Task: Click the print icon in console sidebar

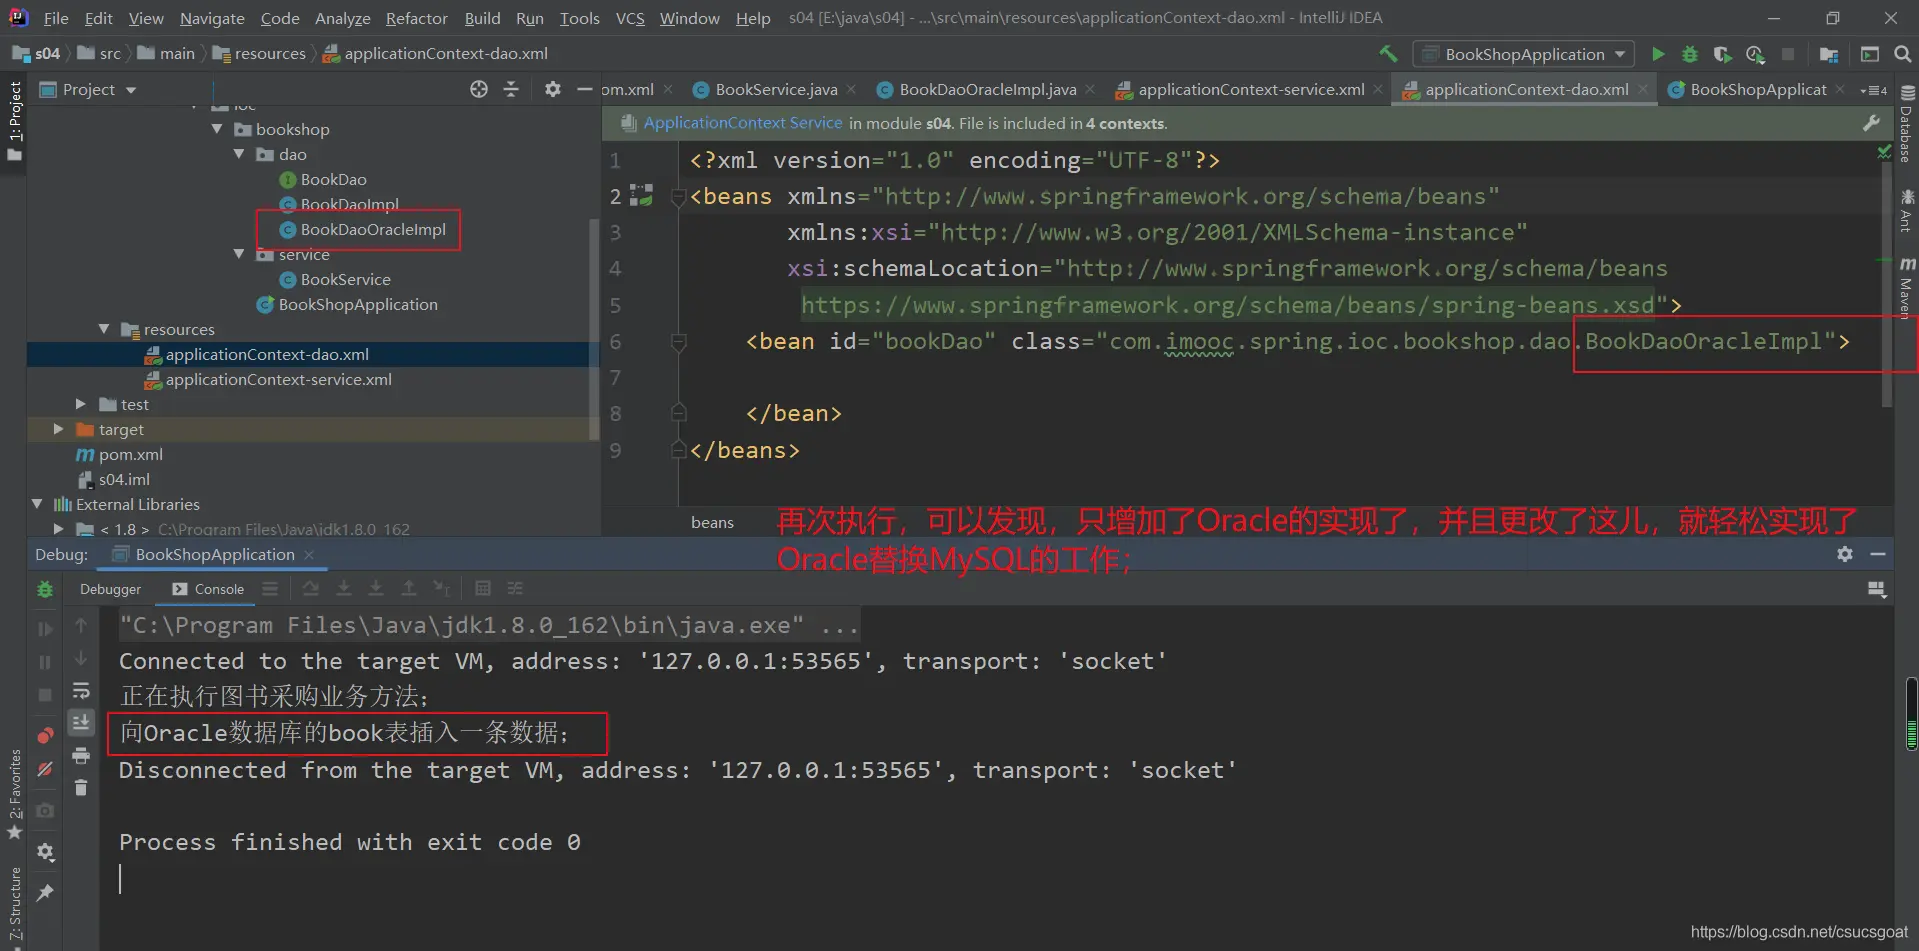Action: pyautogui.click(x=81, y=756)
